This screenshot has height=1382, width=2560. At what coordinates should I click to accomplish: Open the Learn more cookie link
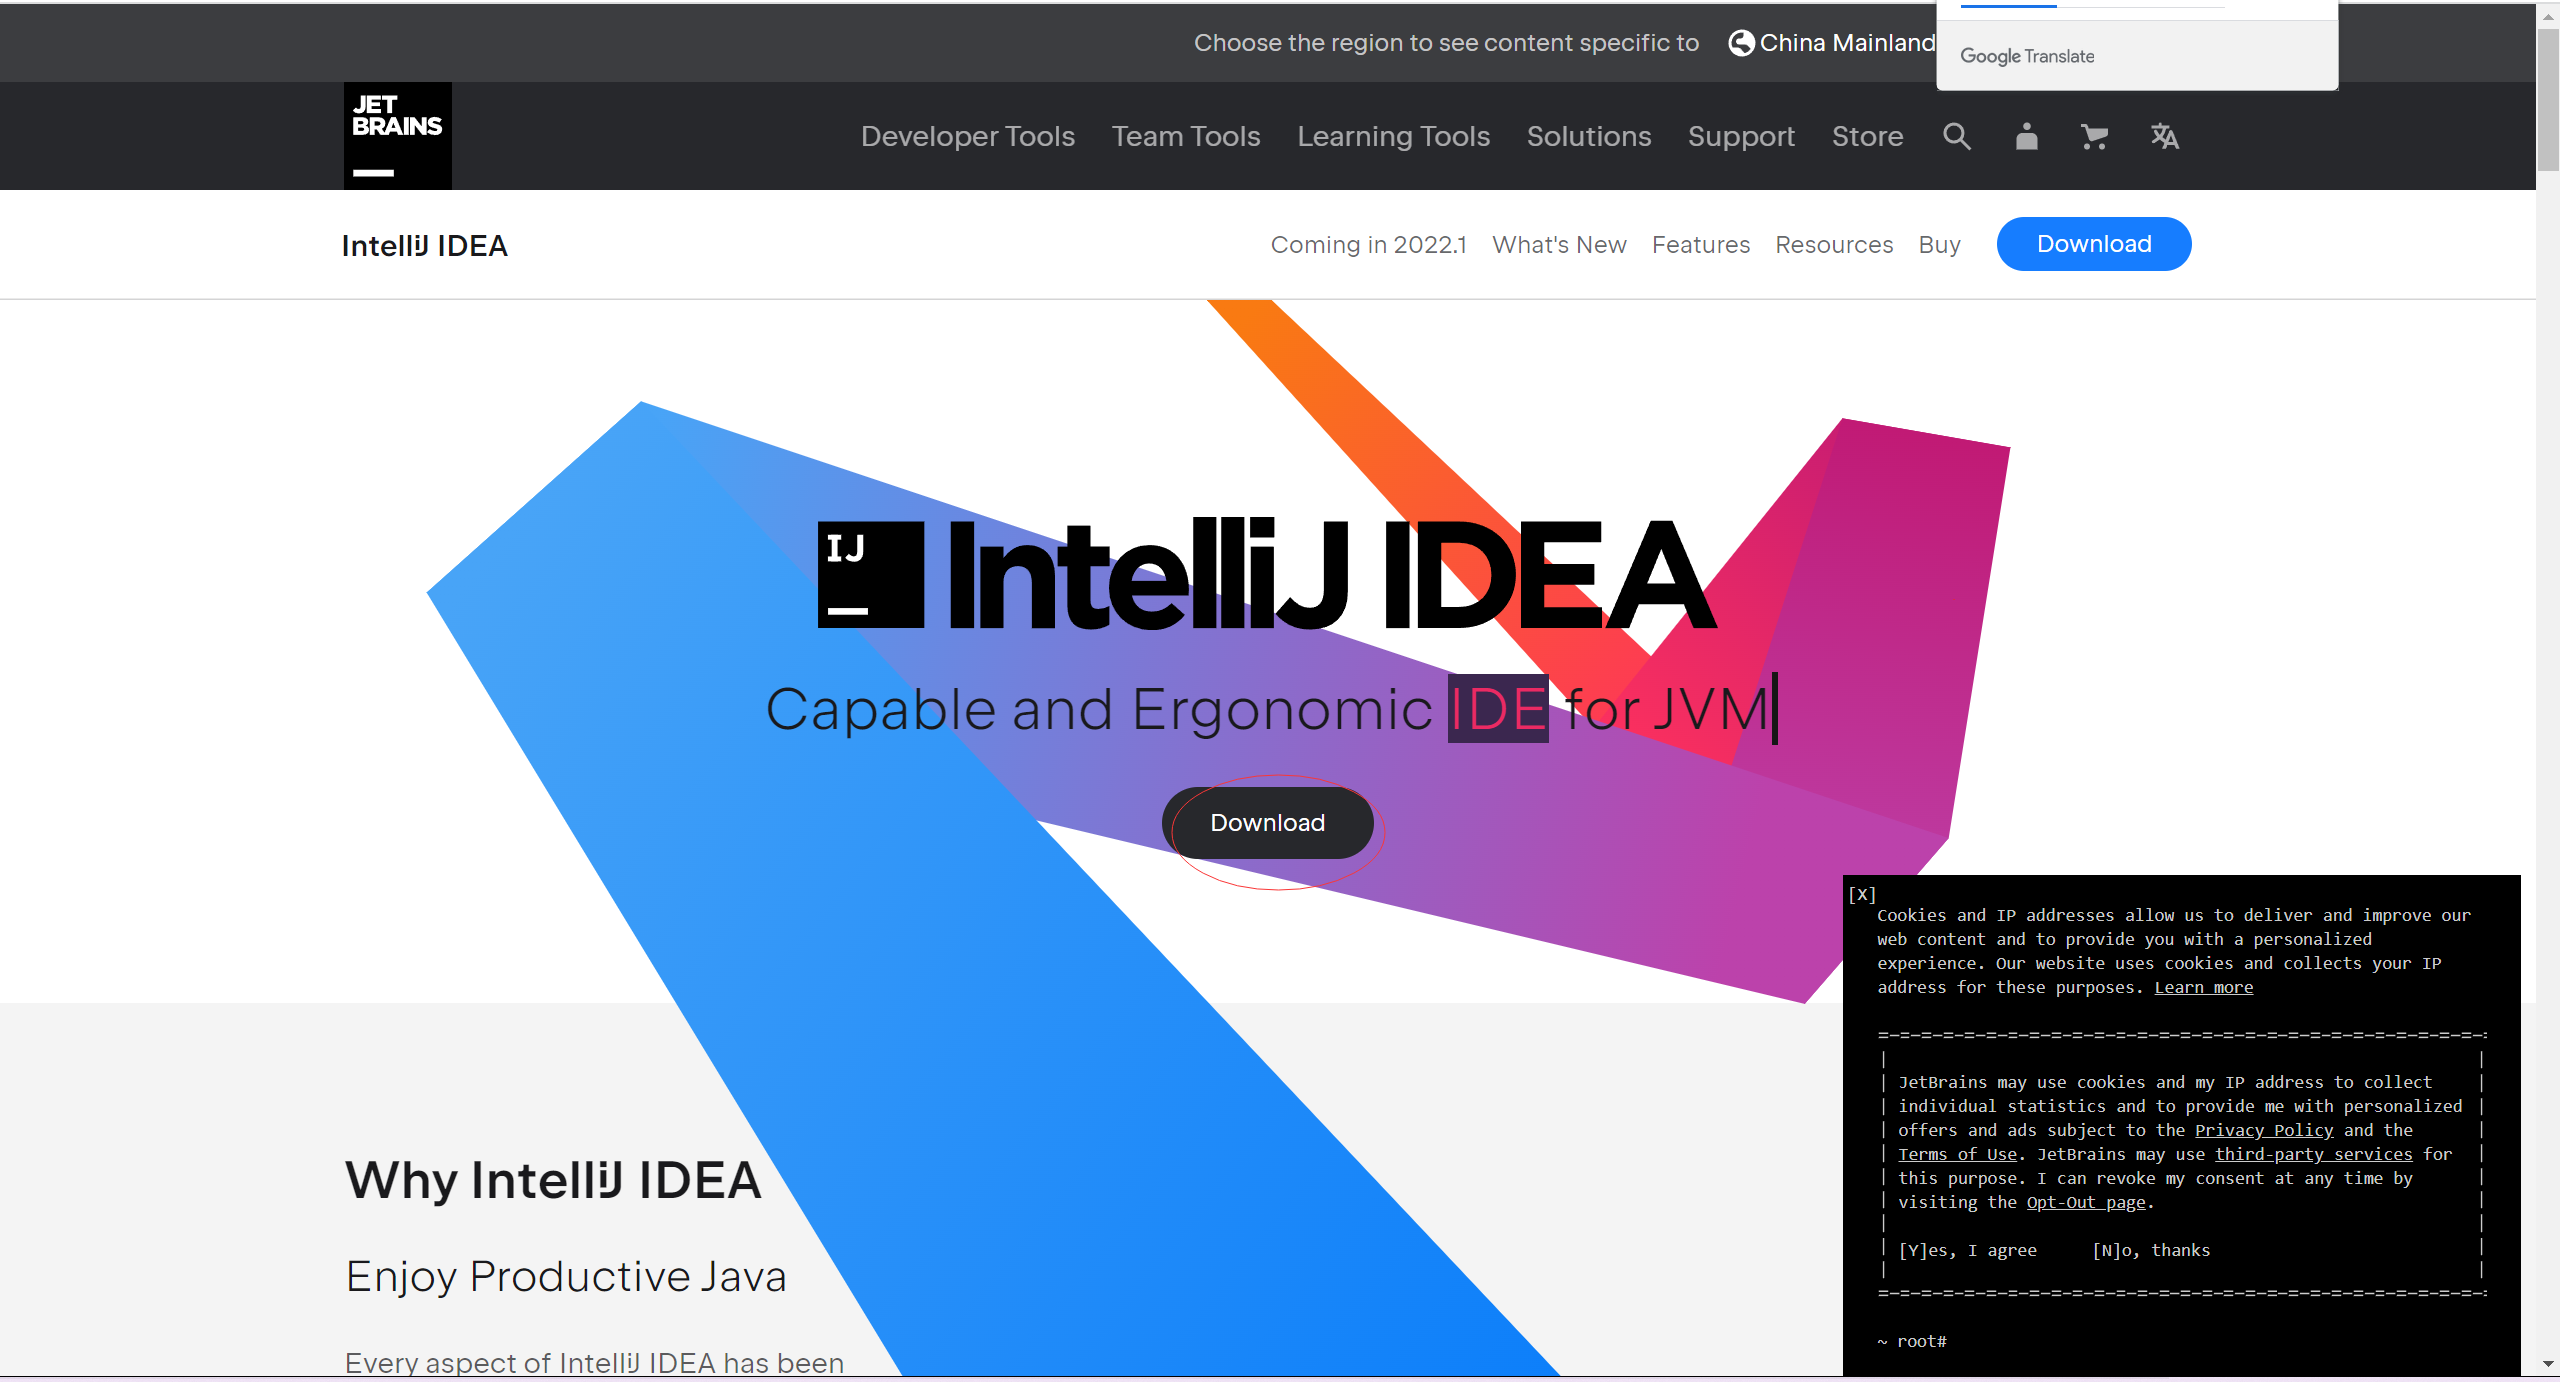pyautogui.click(x=2203, y=987)
